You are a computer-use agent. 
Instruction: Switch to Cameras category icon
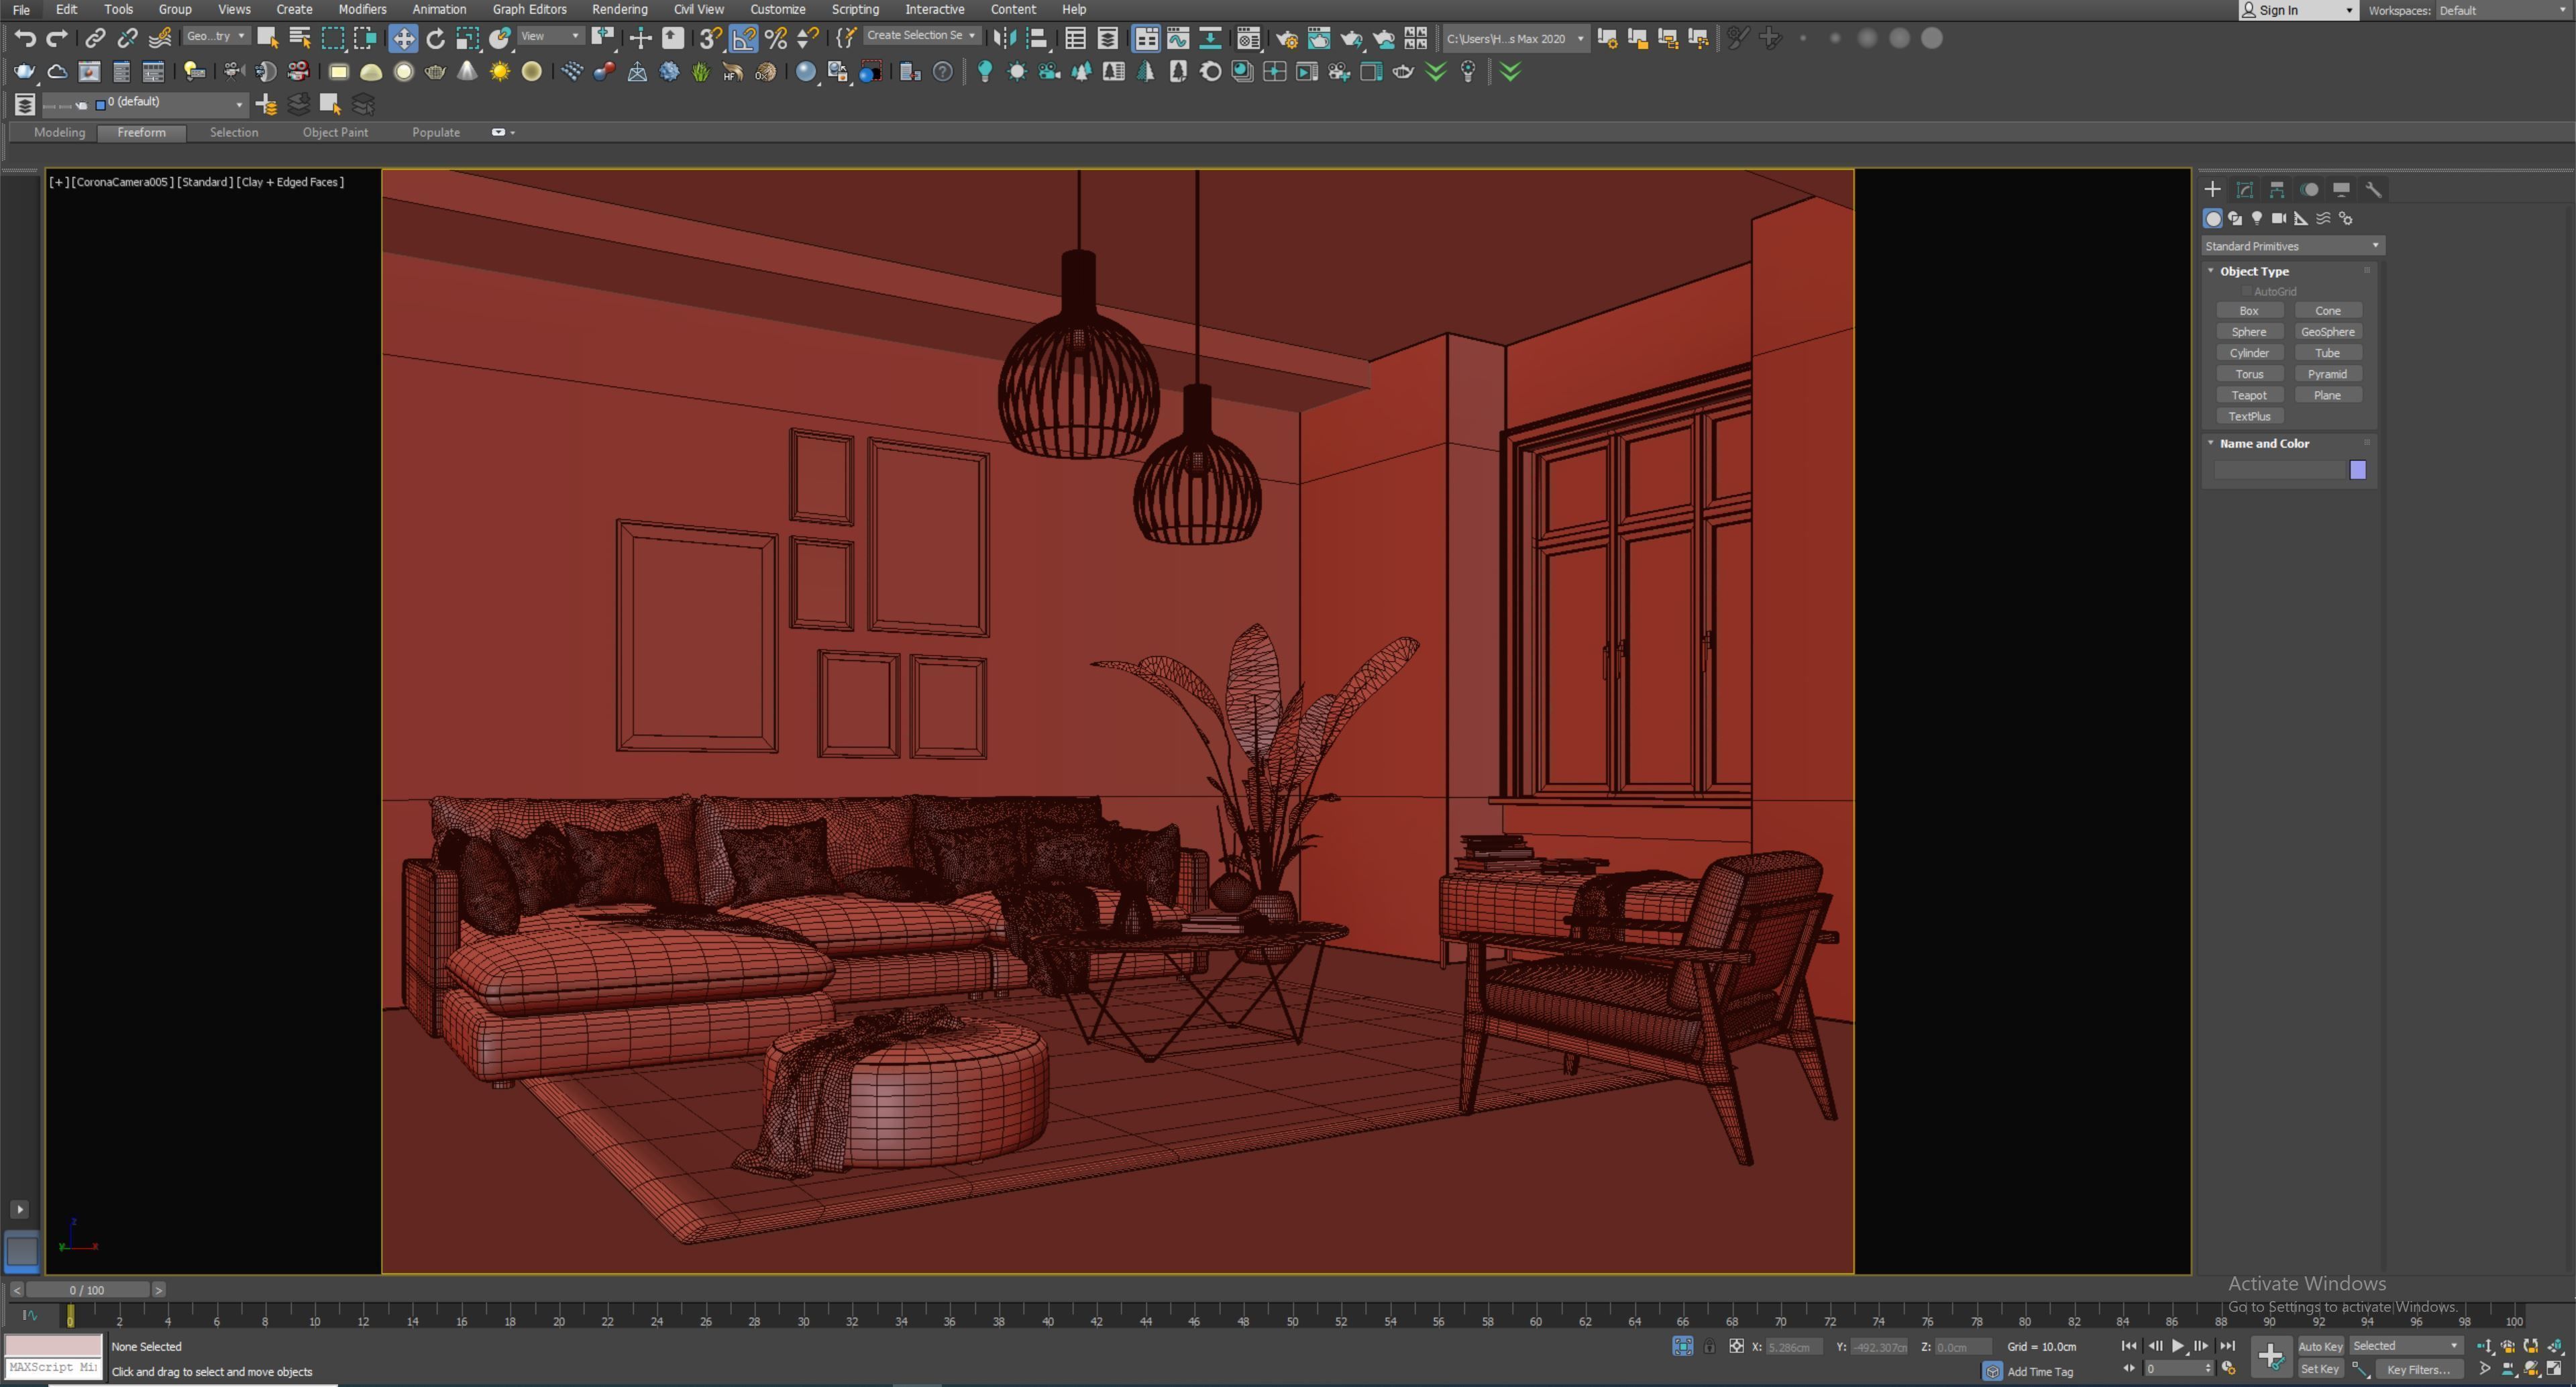click(x=2278, y=218)
